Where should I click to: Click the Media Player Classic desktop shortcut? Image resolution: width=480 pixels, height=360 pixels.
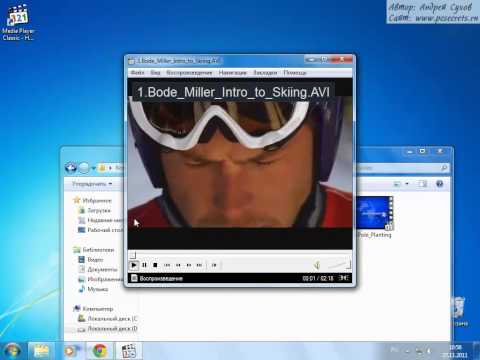18,22
